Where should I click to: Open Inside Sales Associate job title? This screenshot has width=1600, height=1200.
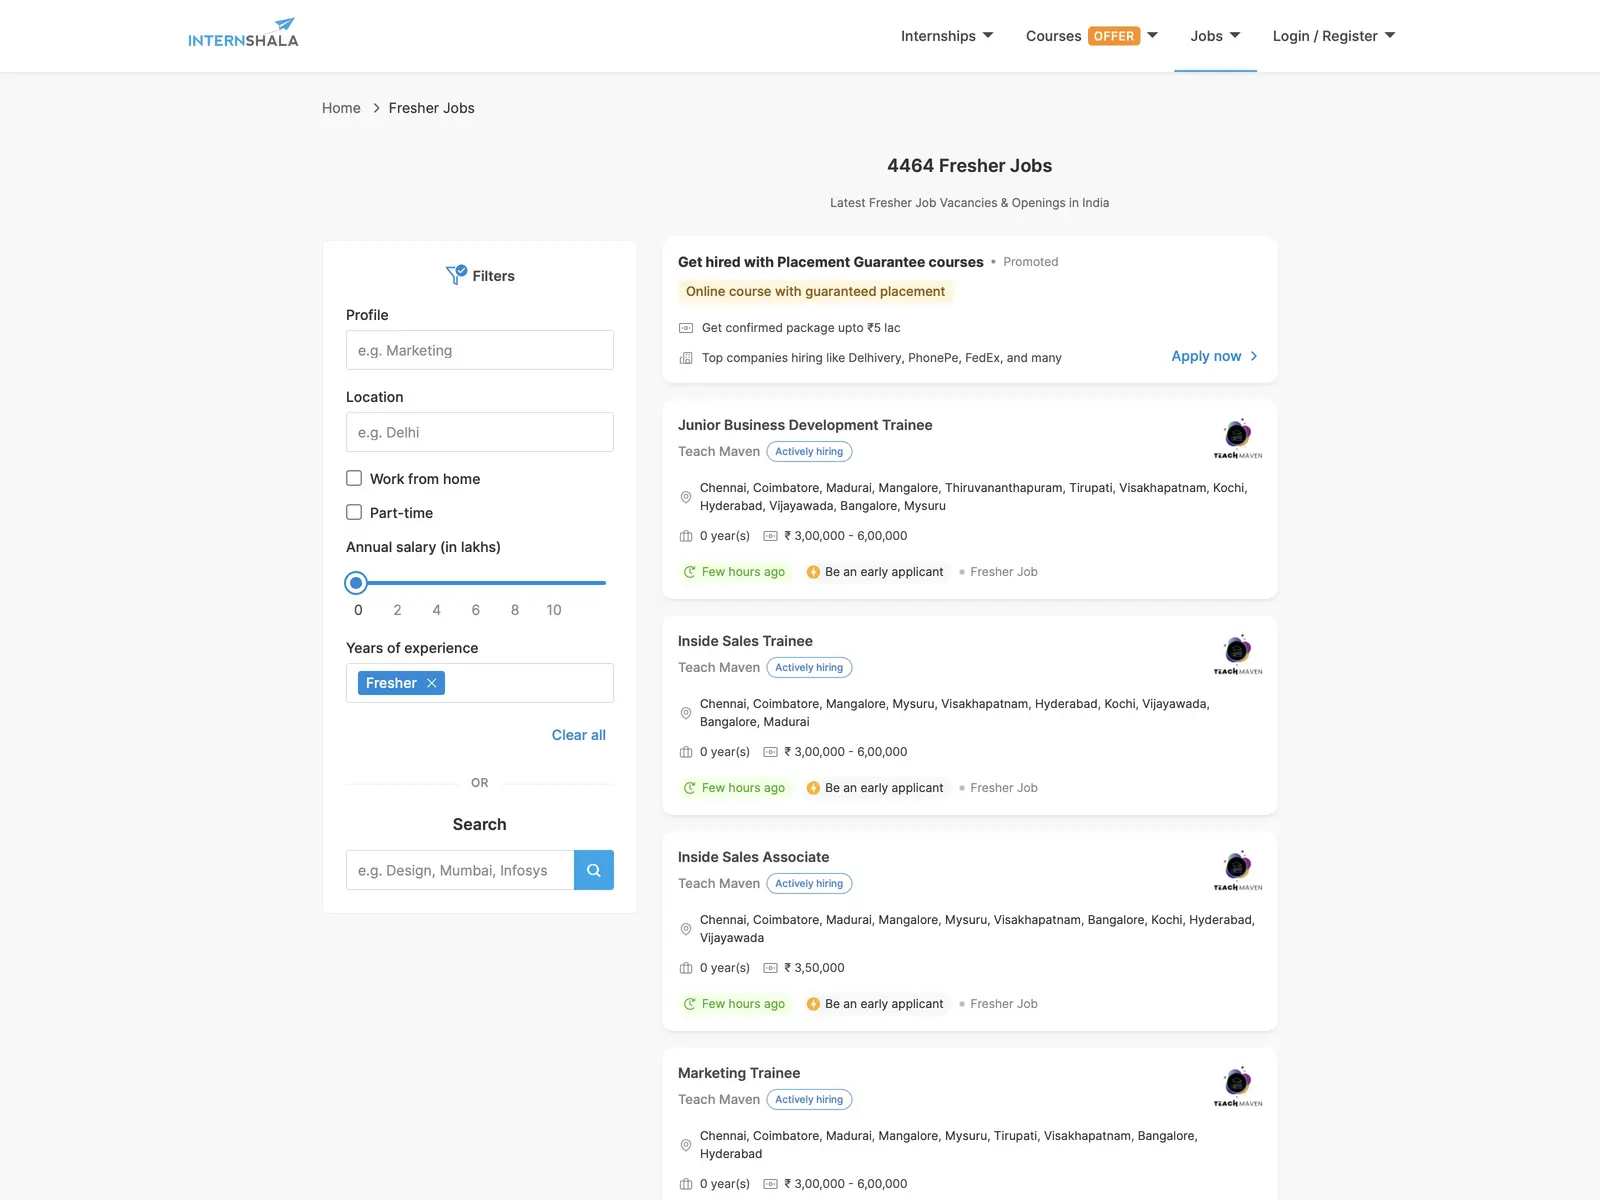click(x=753, y=857)
